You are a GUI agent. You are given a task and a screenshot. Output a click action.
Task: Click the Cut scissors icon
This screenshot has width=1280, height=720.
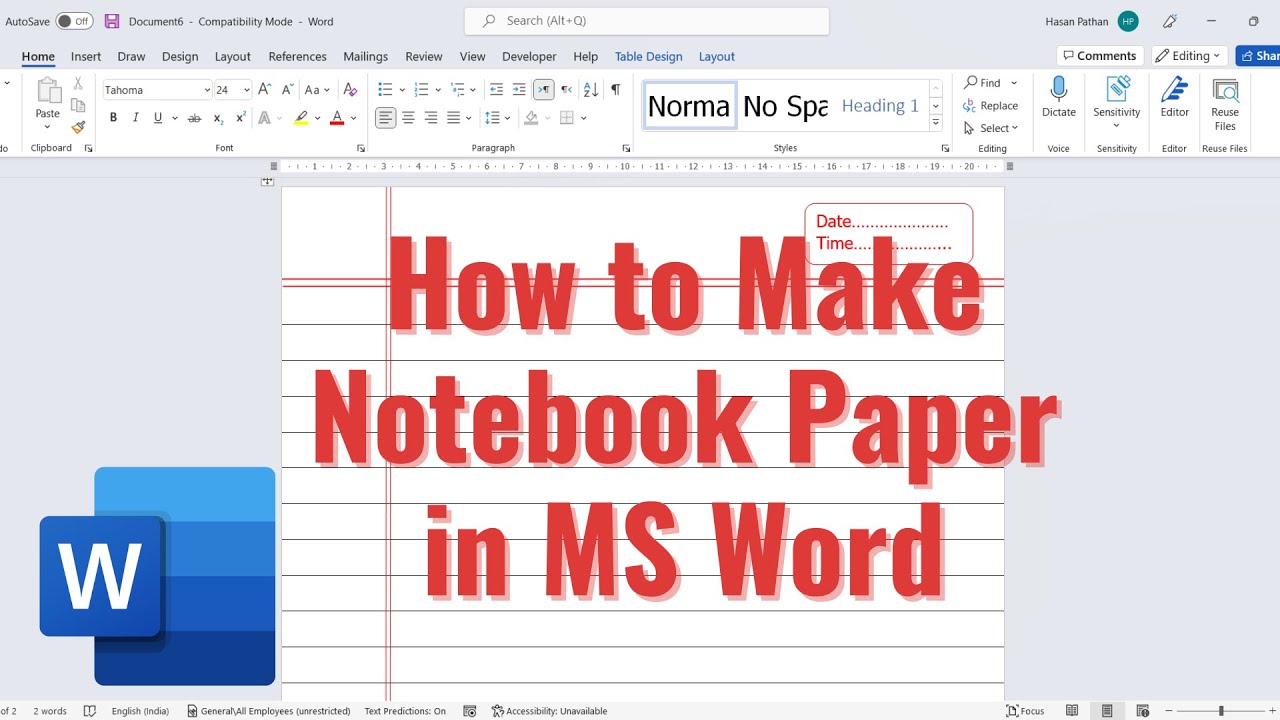[x=78, y=84]
